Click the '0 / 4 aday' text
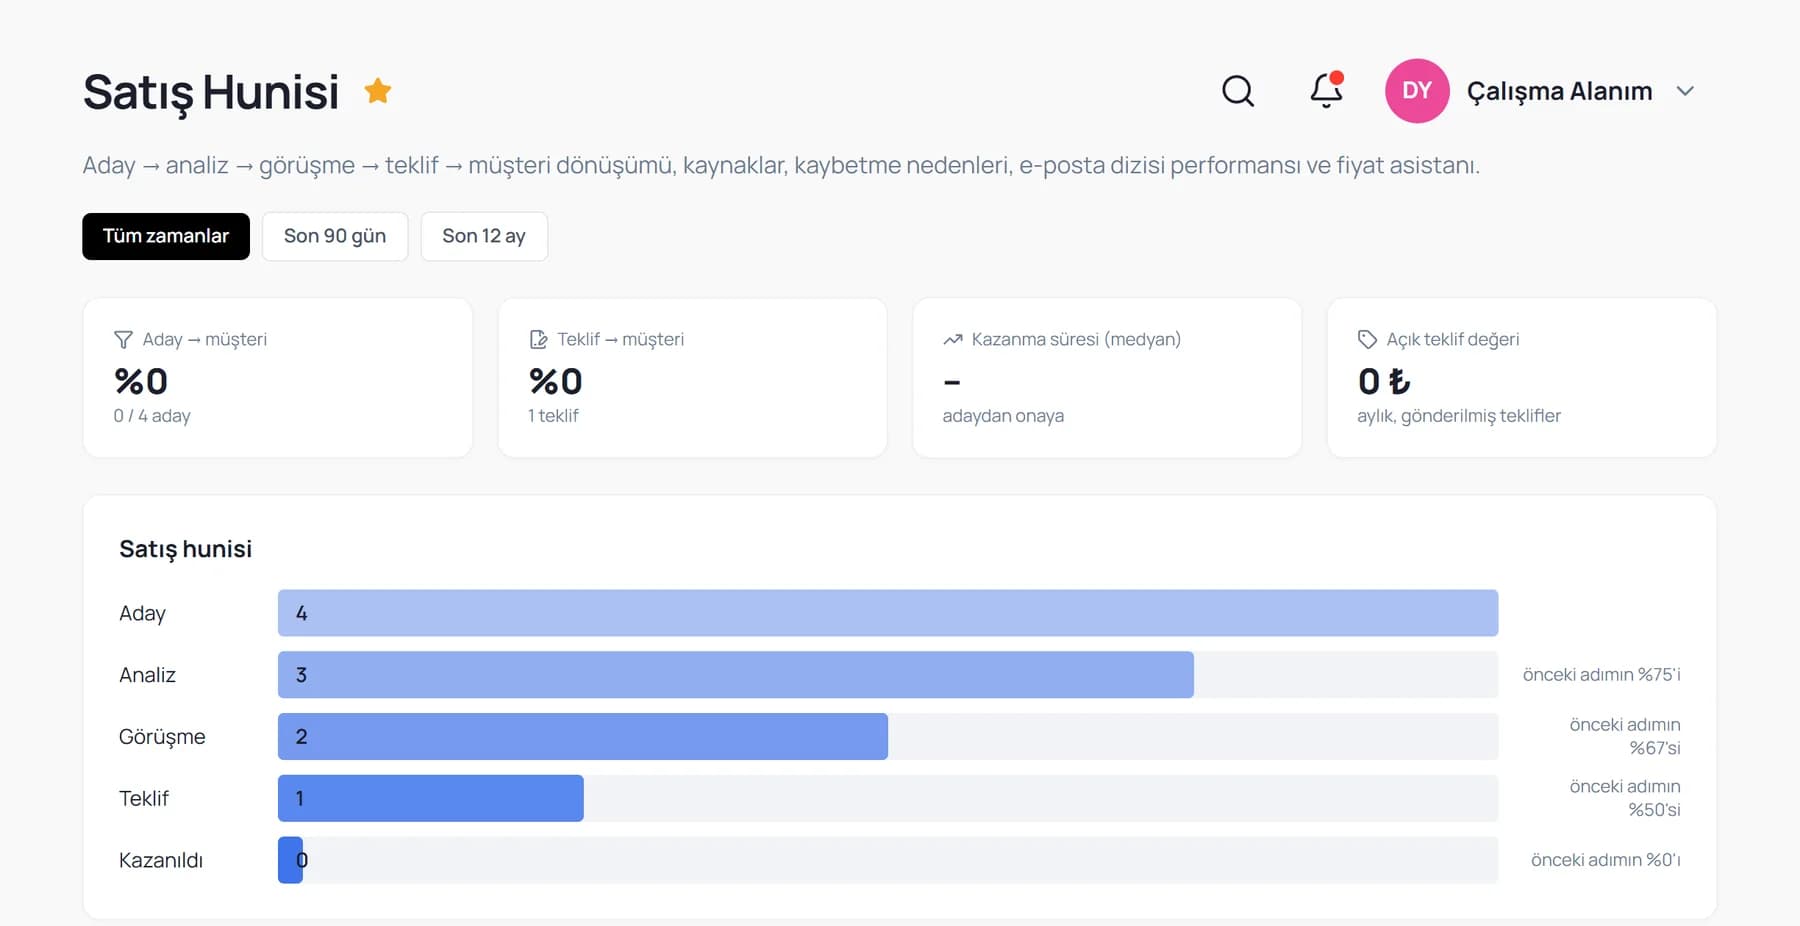 pos(152,416)
